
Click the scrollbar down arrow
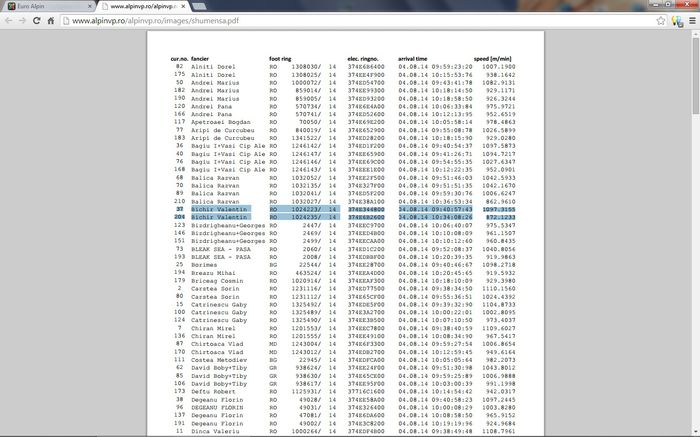click(695, 432)
